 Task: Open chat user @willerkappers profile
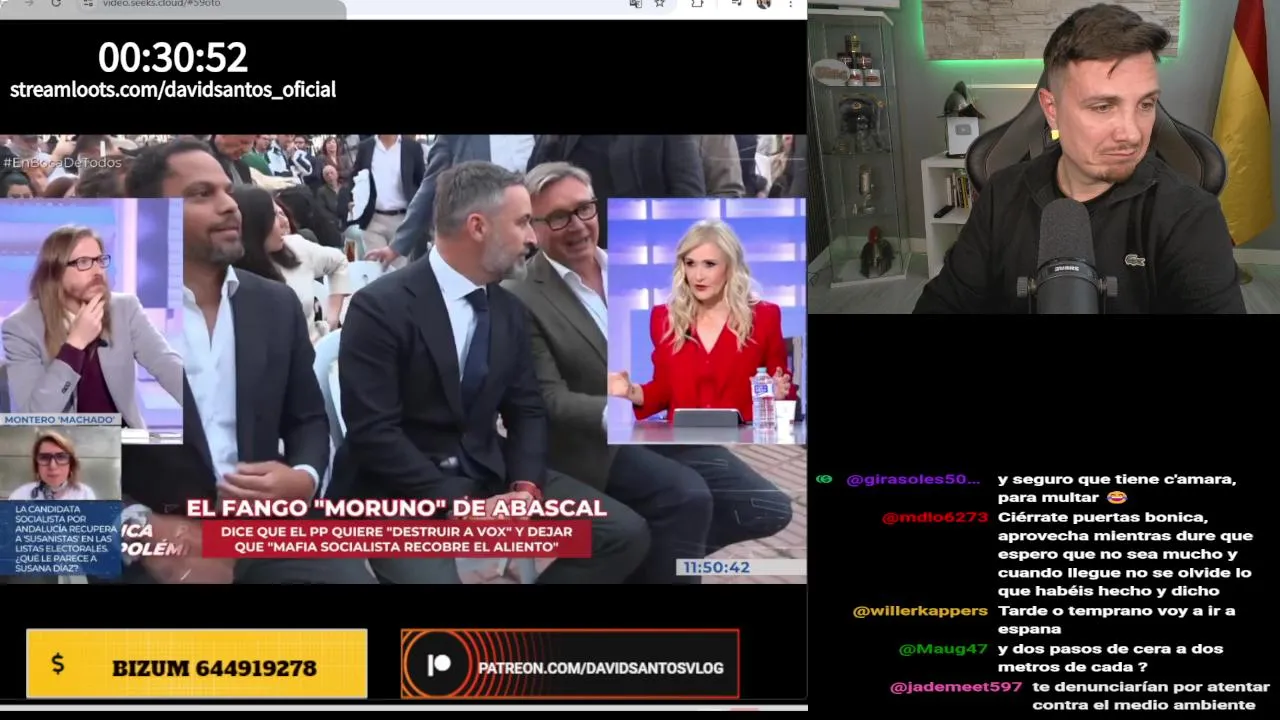(x=920, y=611)
